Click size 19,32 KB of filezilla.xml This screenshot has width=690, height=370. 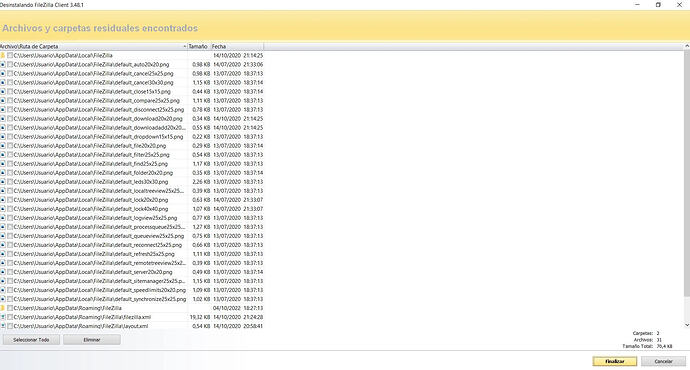pos(200,317)
